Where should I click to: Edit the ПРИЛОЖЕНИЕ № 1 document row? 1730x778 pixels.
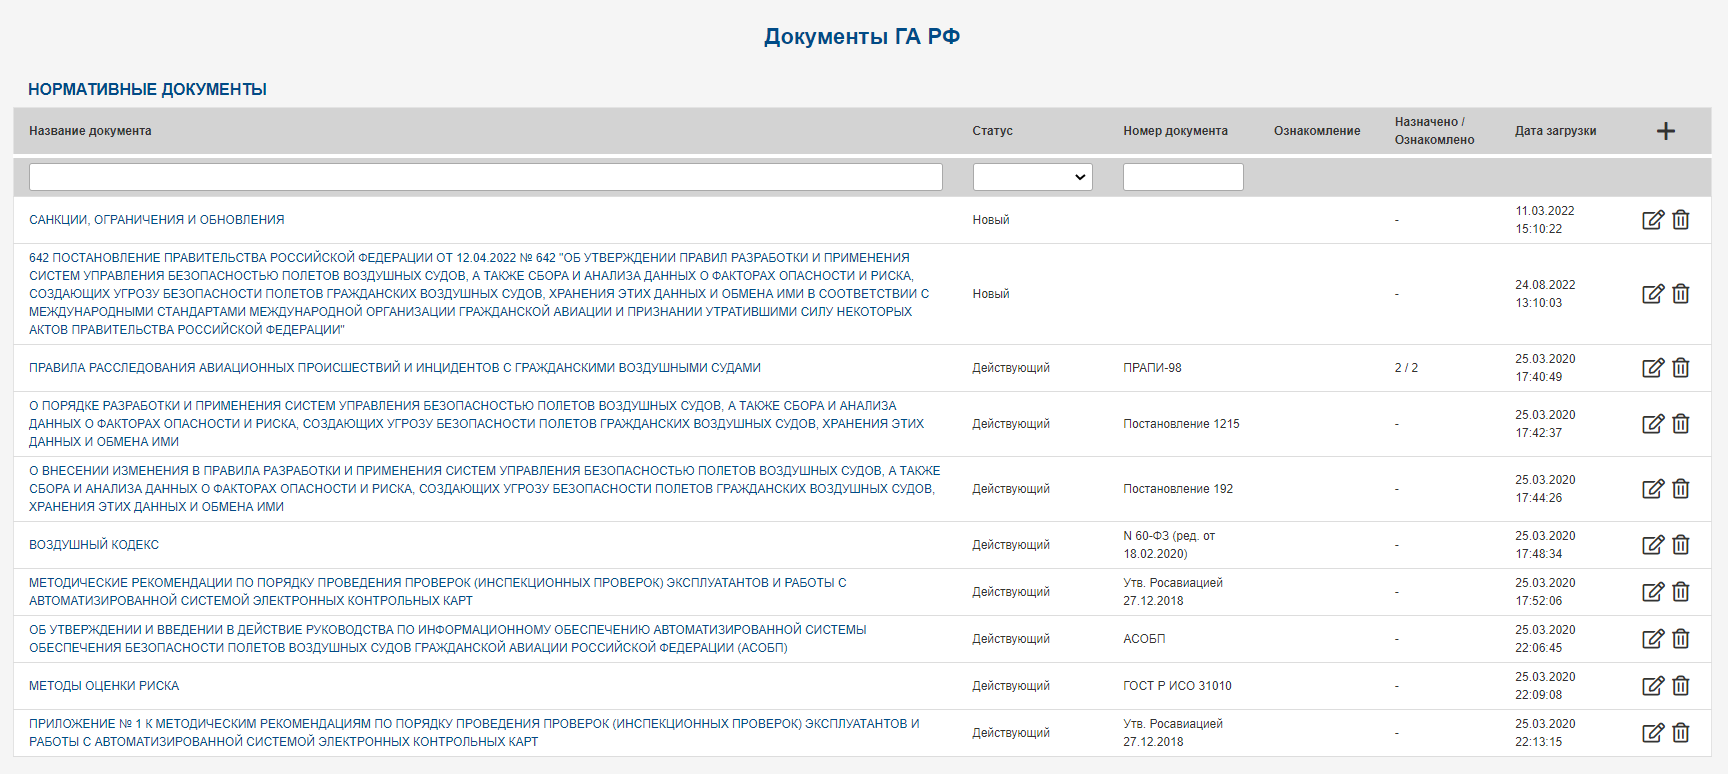[1653, 733]
